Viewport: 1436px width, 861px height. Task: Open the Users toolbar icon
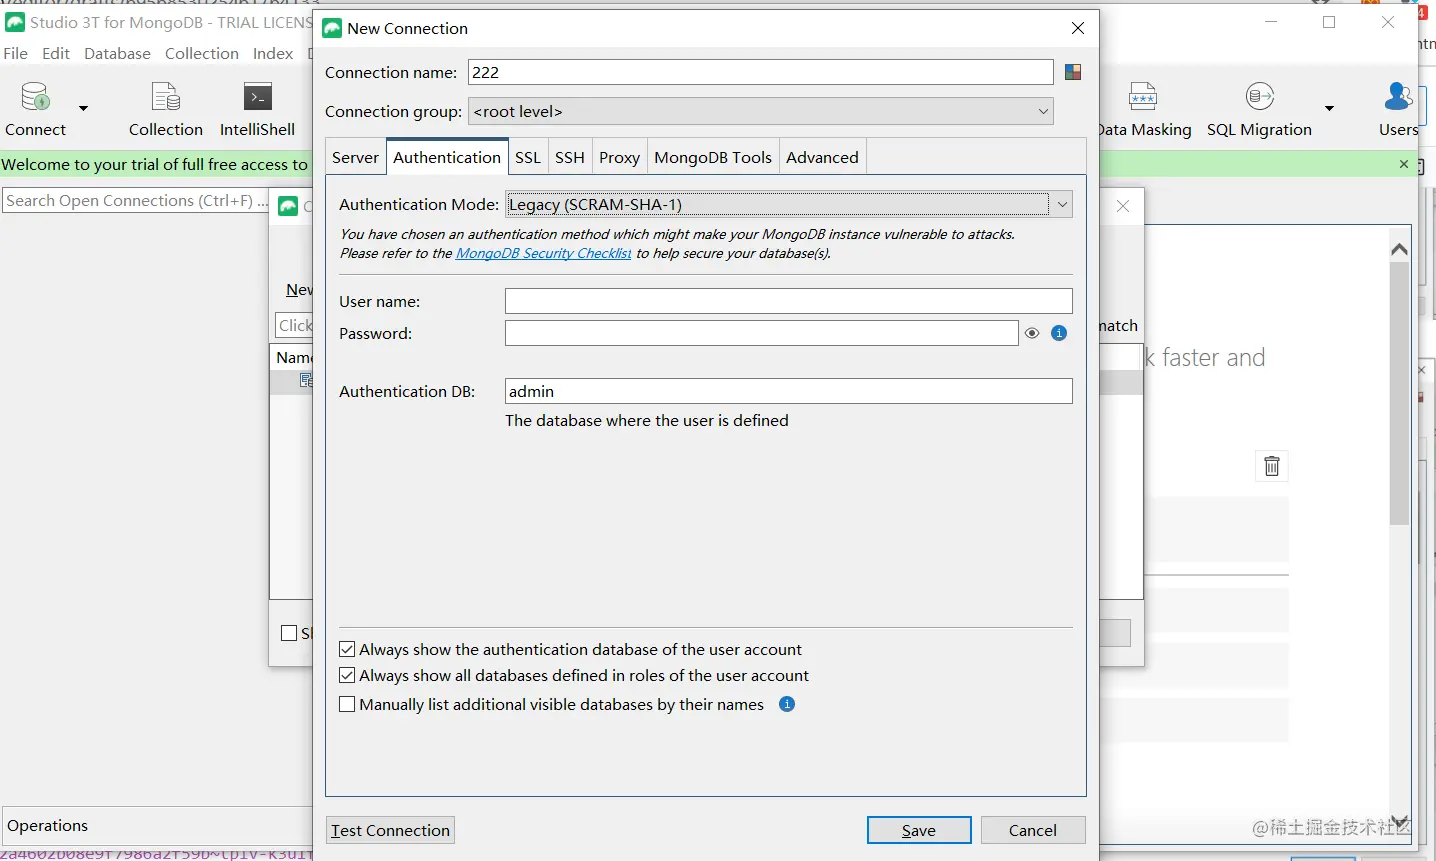pyautogui.click(x=1398, y=109)
